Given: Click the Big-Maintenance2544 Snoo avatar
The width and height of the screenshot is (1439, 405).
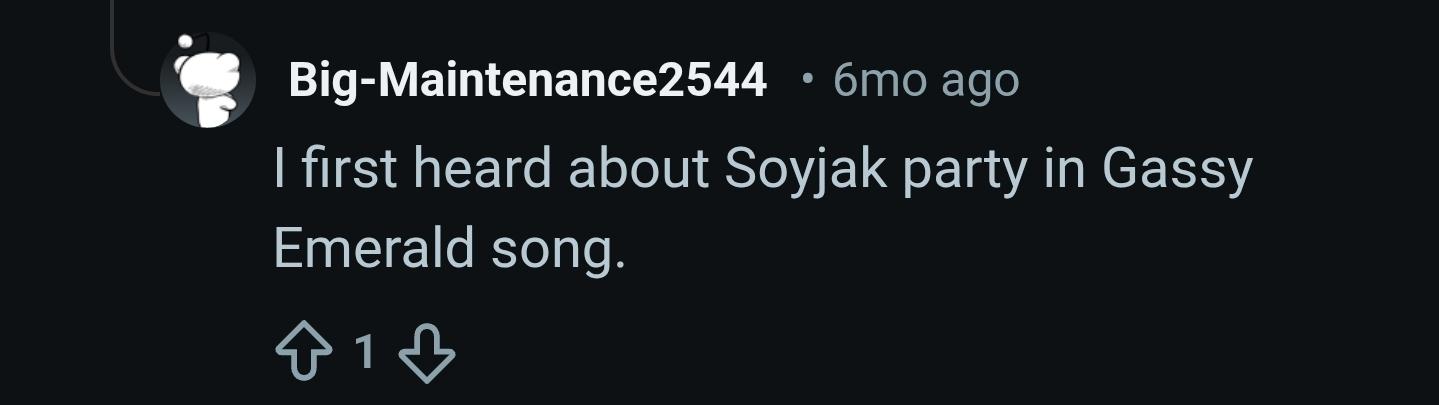Looking at the screenshot, I should coord(208,80).
